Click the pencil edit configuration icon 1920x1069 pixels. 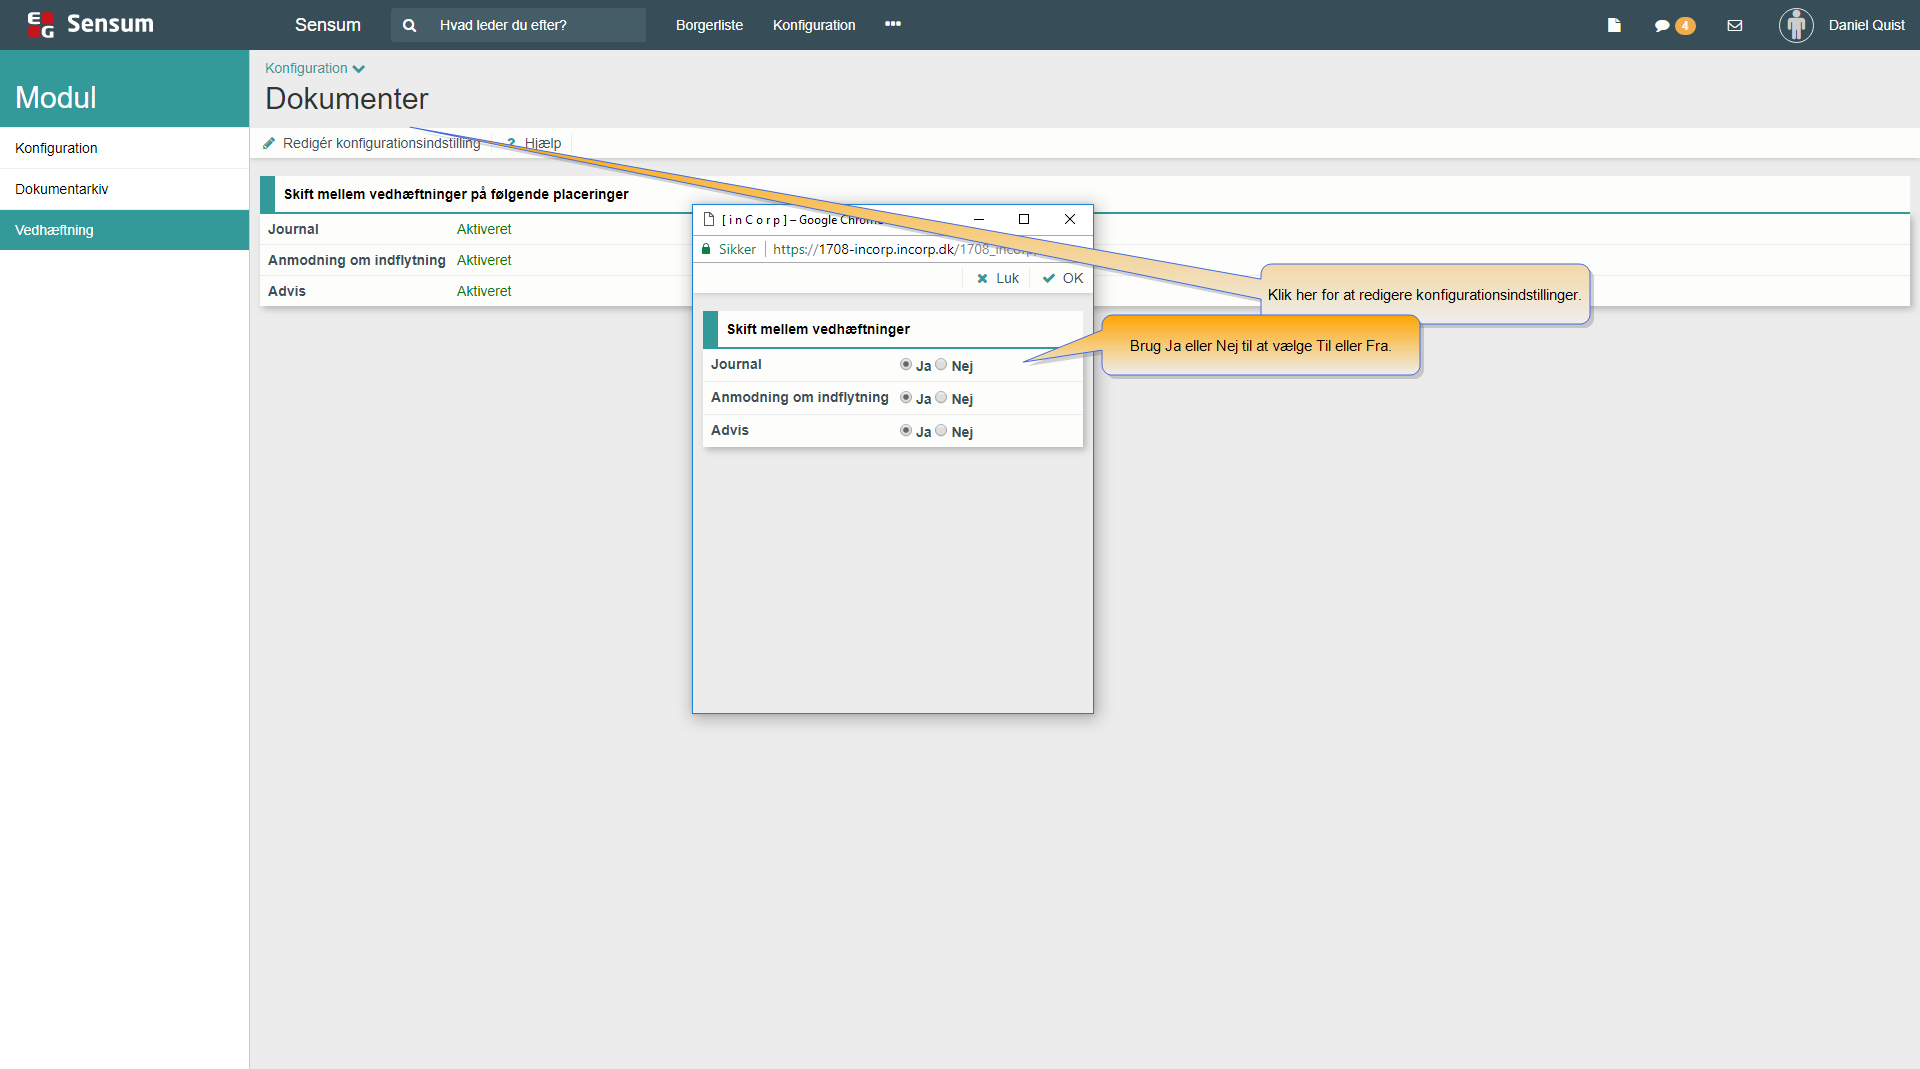point(269,143)
